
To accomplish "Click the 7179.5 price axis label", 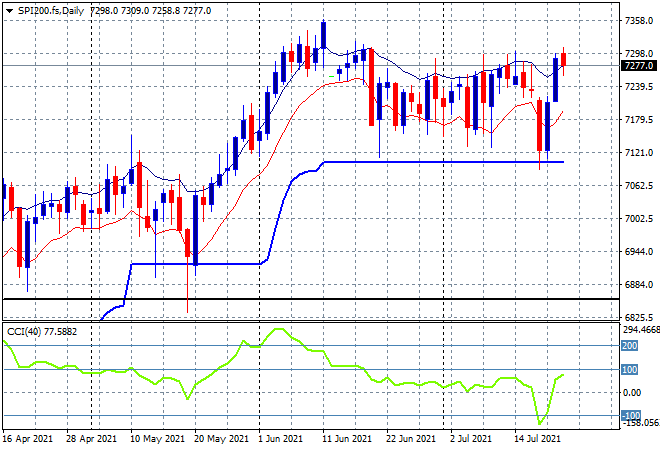I will tap(639, 120).
